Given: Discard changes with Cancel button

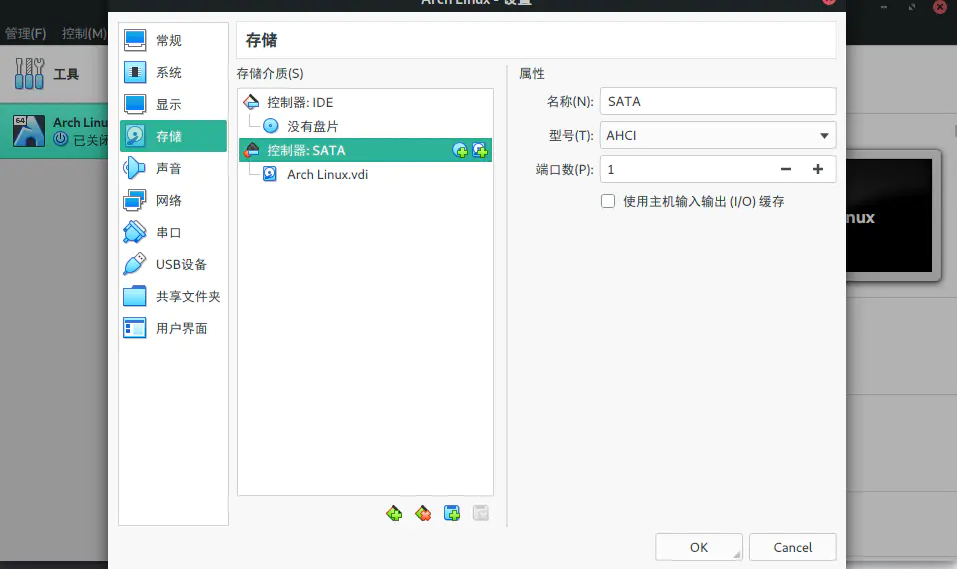Looking at the screenshot, I should point(793,548).
